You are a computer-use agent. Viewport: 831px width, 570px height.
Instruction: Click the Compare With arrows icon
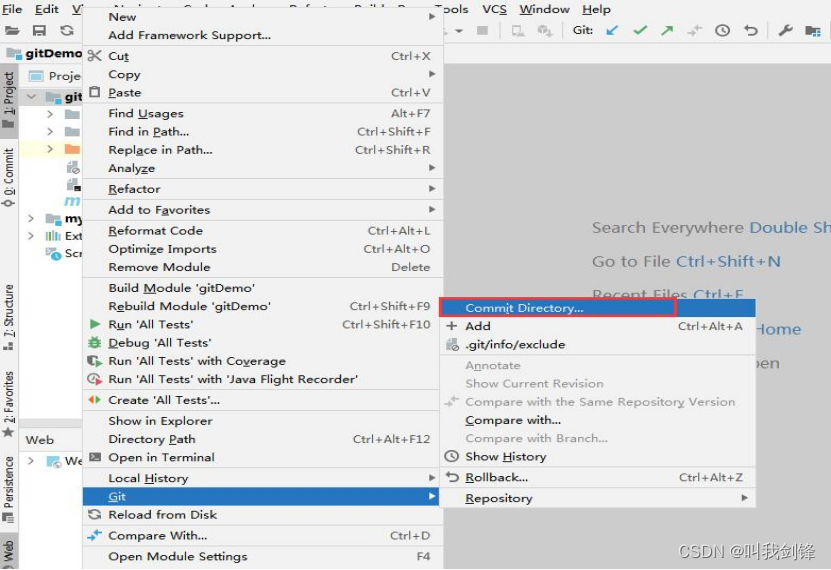pyautogui.click(x=94, y=536)
